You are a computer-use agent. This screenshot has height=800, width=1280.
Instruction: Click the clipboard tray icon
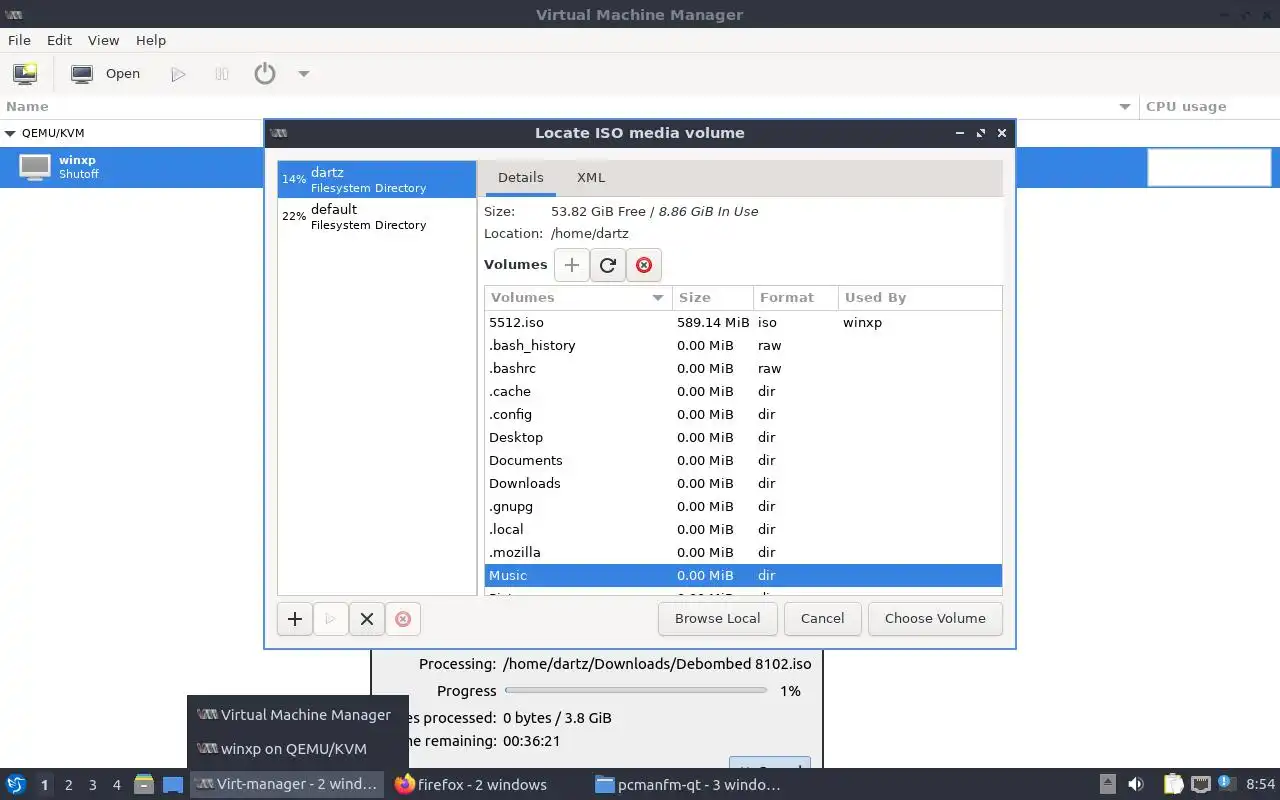click(1173, 785)
